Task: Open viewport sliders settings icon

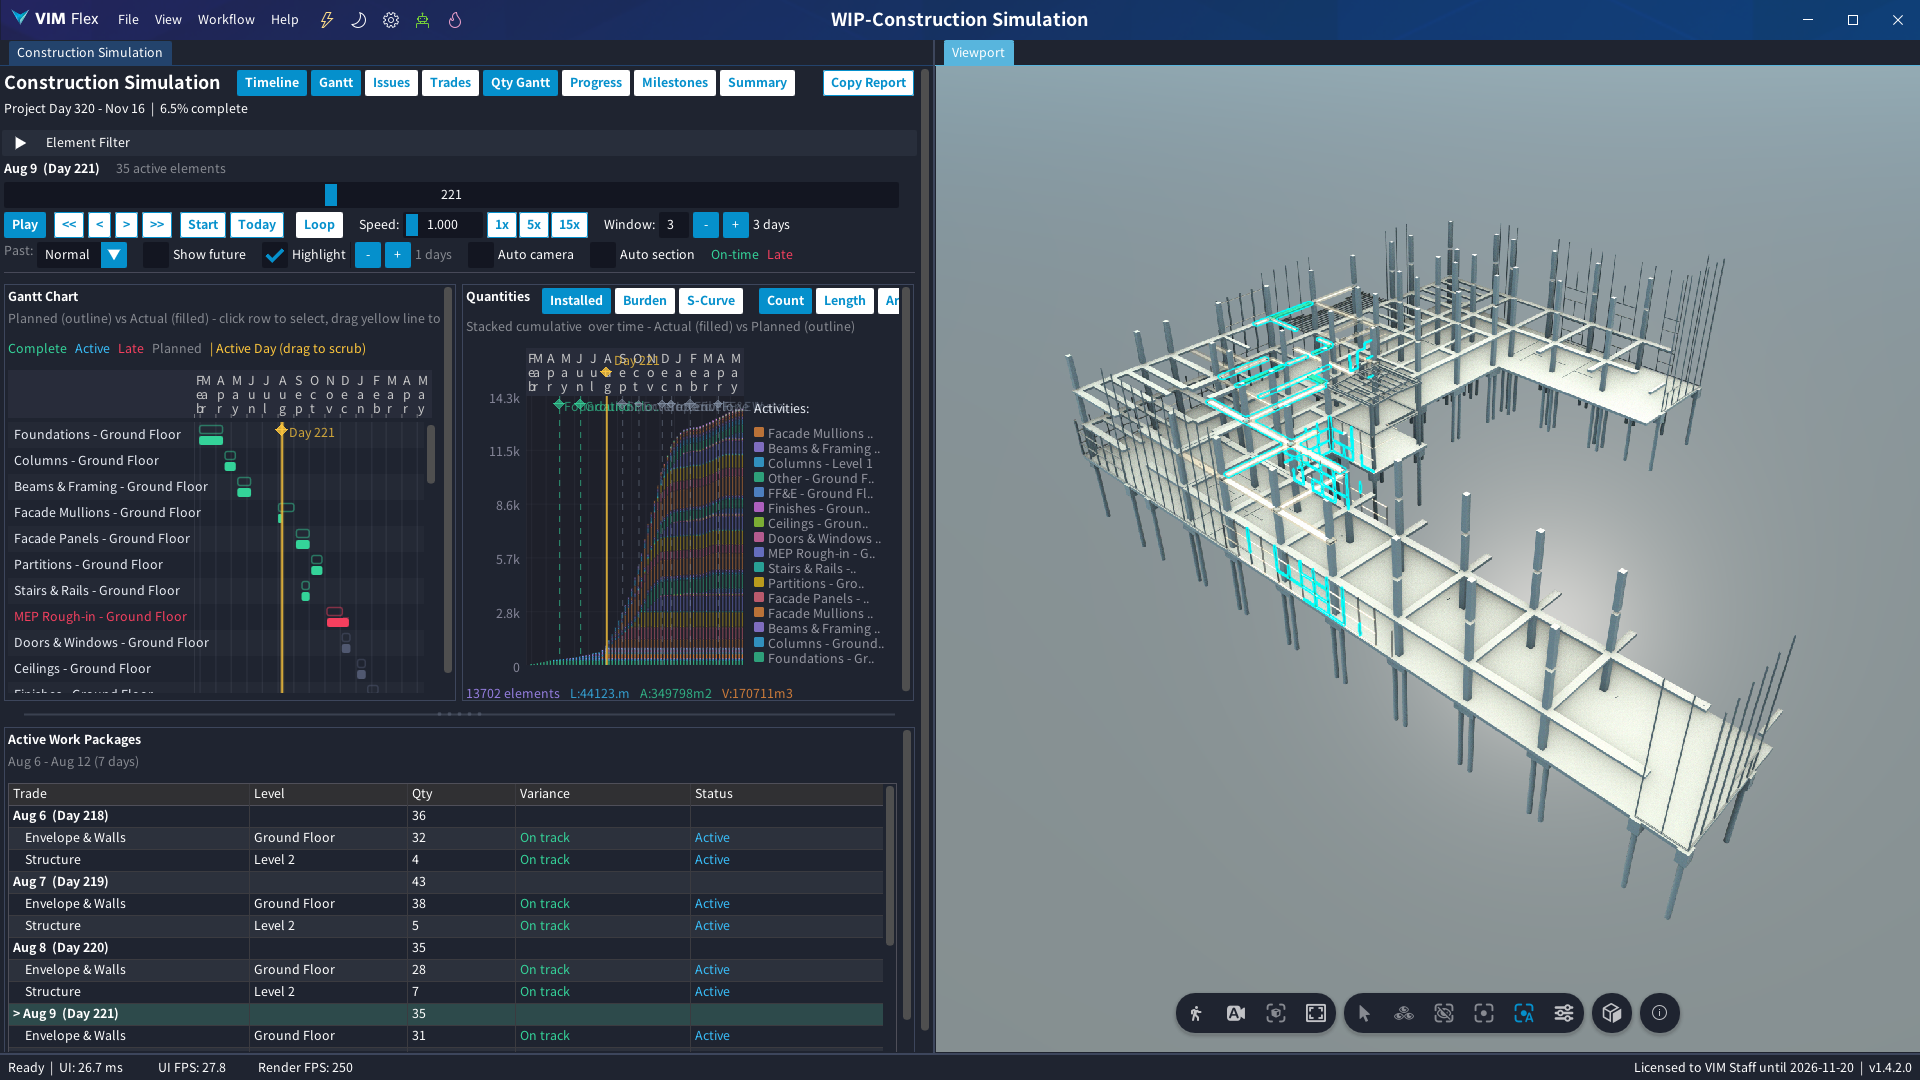Action: pyautogui.click(x=1564, y=1013)
